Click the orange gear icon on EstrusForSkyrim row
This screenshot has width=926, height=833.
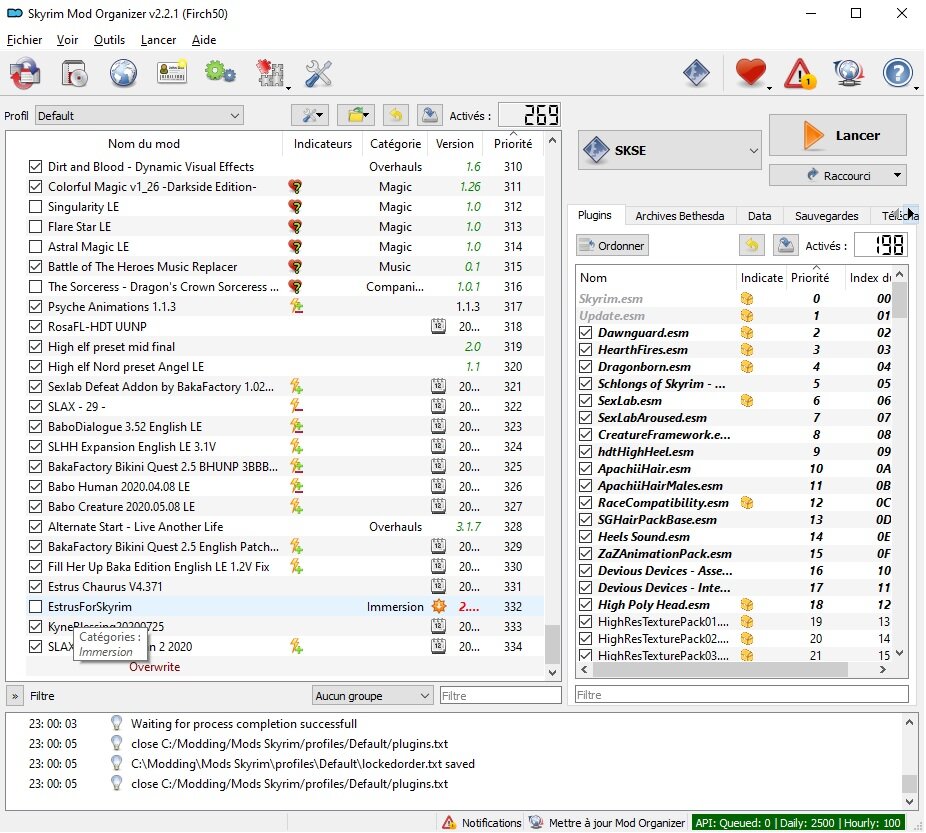click(x=438, y=606)
